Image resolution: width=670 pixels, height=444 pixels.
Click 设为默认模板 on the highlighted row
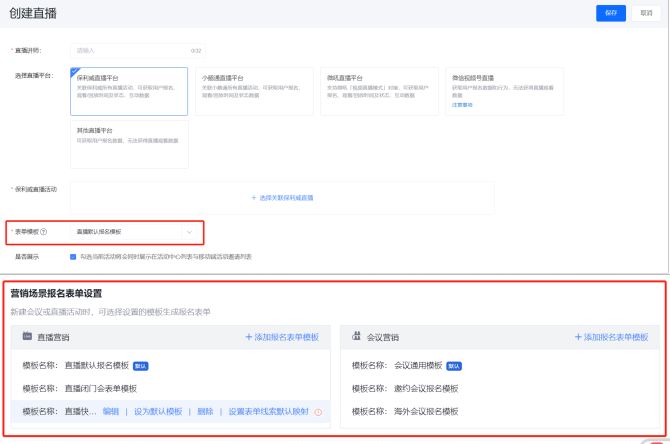(159, 412)
